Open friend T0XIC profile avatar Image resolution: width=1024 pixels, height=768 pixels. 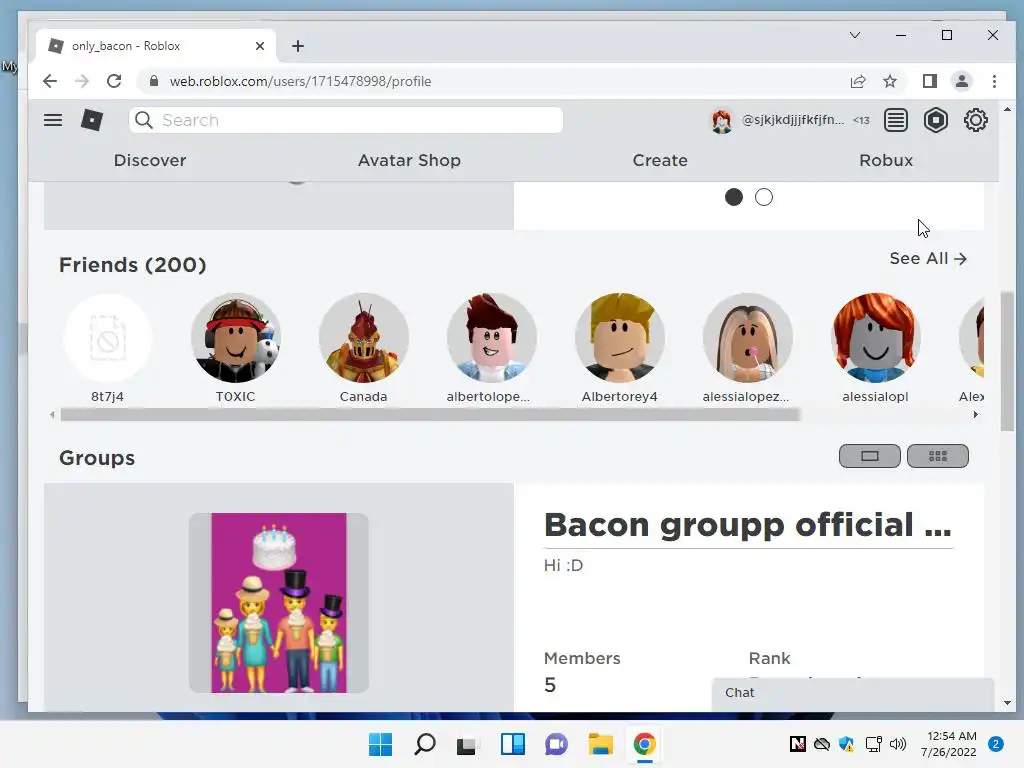coord(236,338)
